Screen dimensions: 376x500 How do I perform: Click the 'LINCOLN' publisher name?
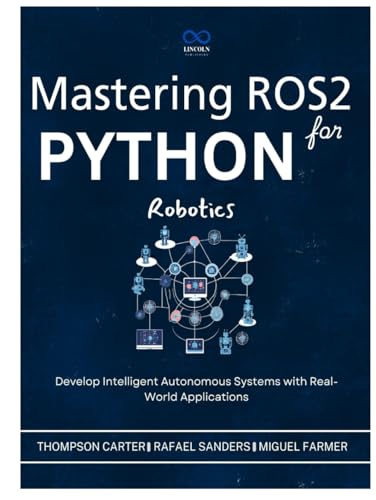(197, 49)
